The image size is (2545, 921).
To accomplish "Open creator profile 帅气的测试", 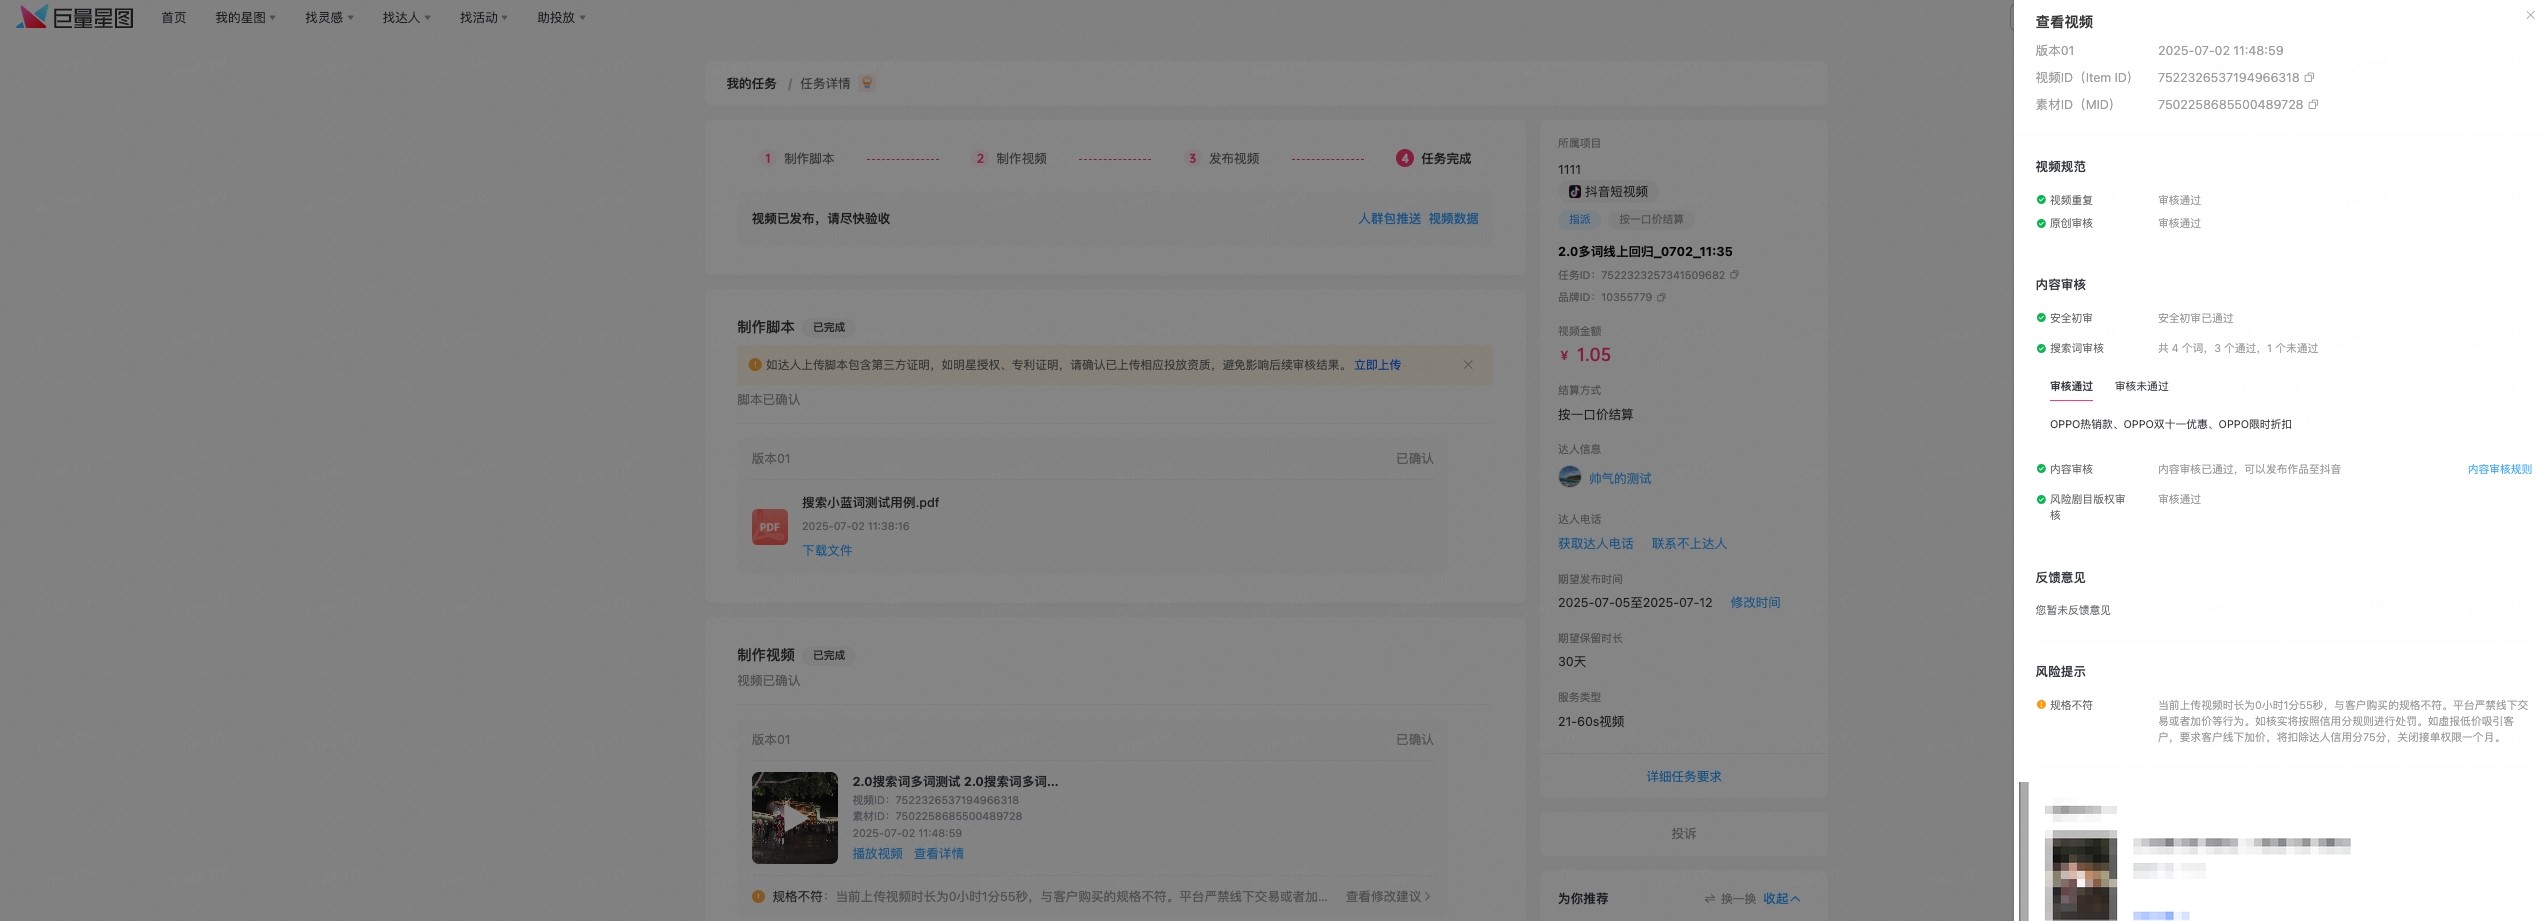I will [1620, 479].
